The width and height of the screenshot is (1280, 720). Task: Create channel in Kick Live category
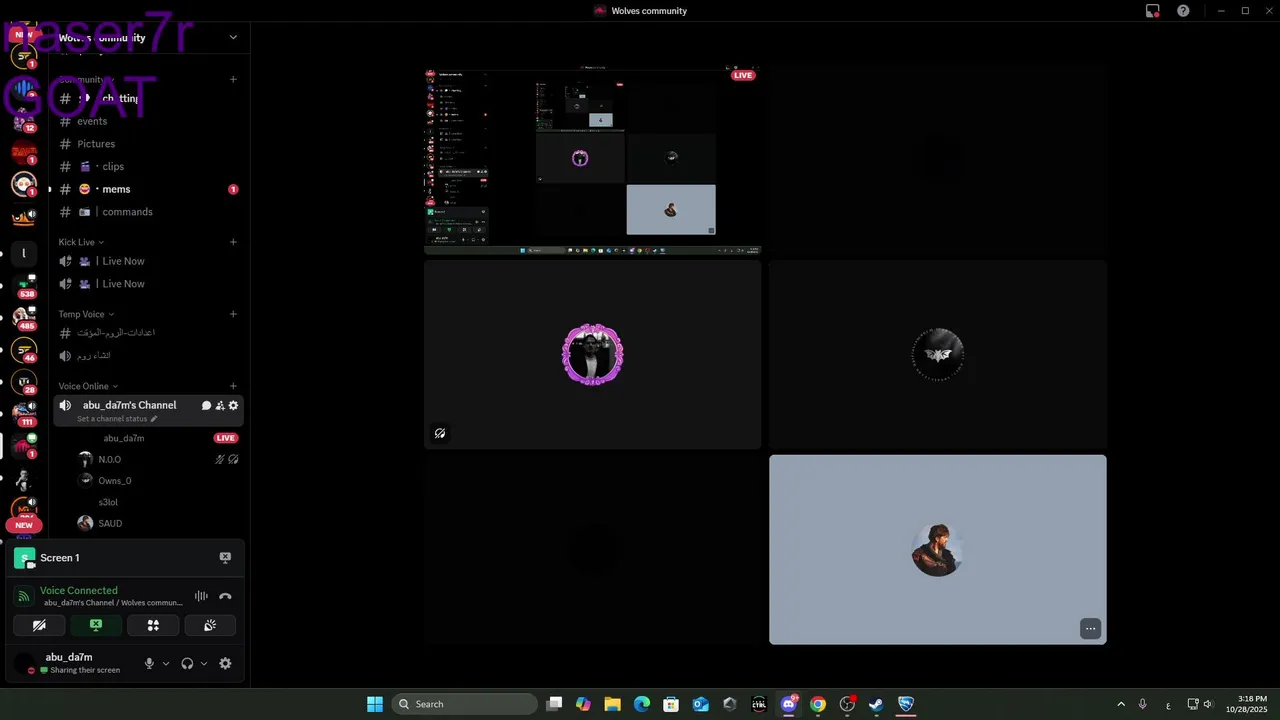(233, 242)
